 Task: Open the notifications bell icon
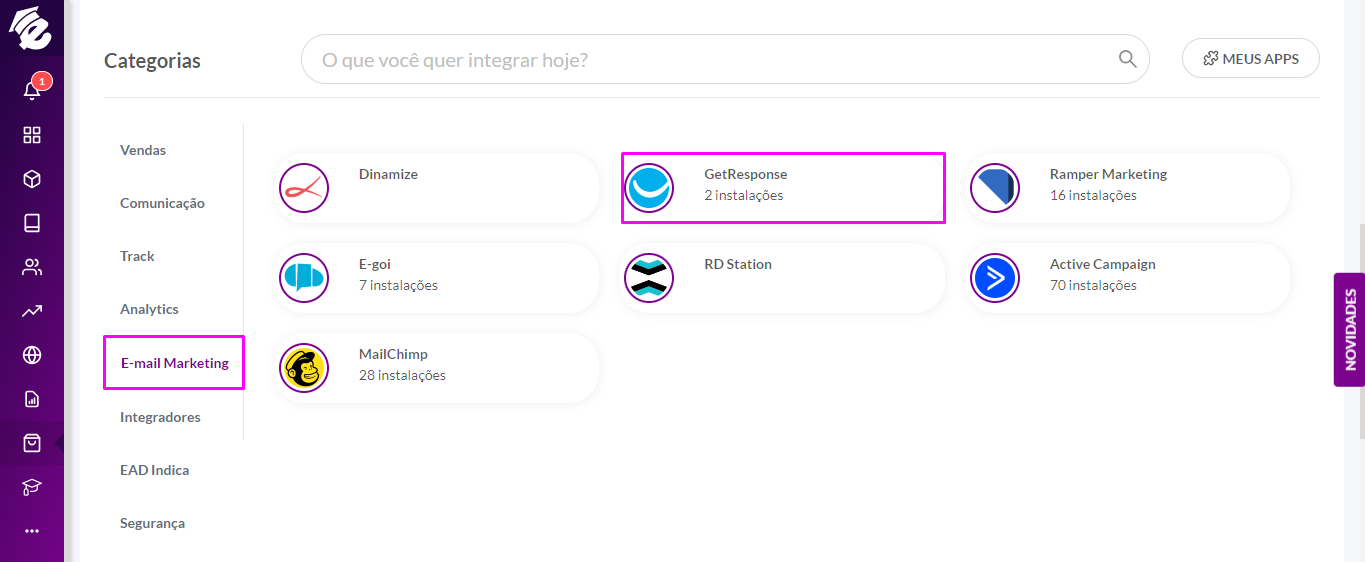click(32, 90)
